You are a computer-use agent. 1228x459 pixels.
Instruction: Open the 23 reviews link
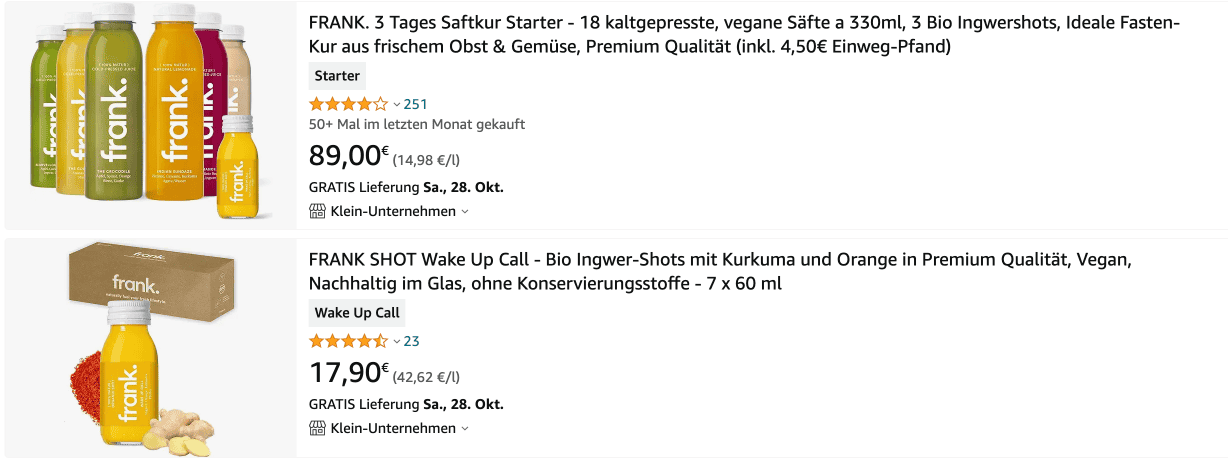pos(411,341)
